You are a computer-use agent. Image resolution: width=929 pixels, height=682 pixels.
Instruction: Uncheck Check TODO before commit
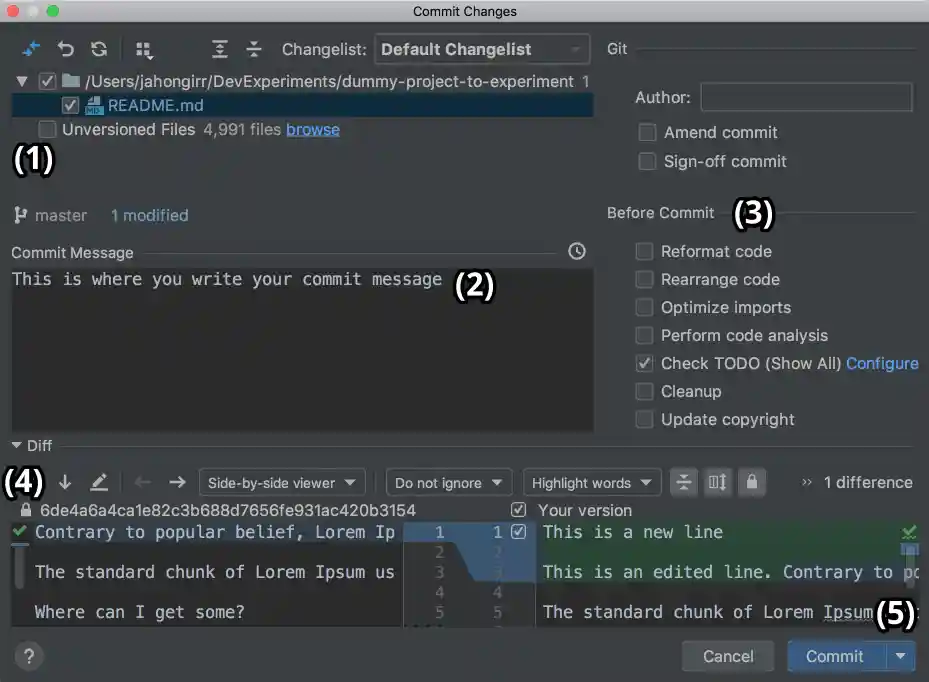point(644,363)
